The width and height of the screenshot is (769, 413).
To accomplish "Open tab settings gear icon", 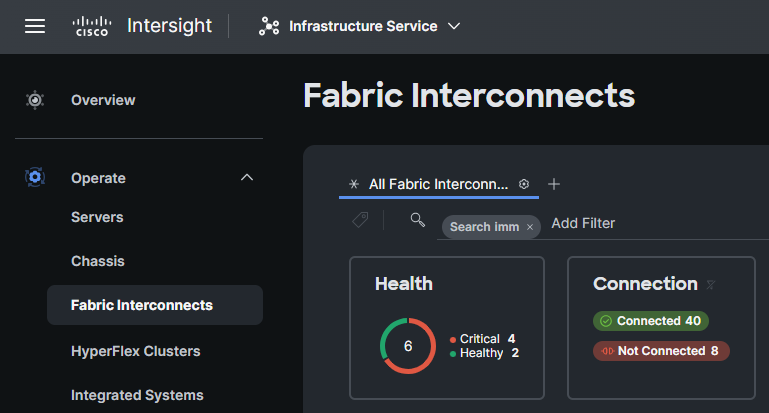I will tap(524, 184).
